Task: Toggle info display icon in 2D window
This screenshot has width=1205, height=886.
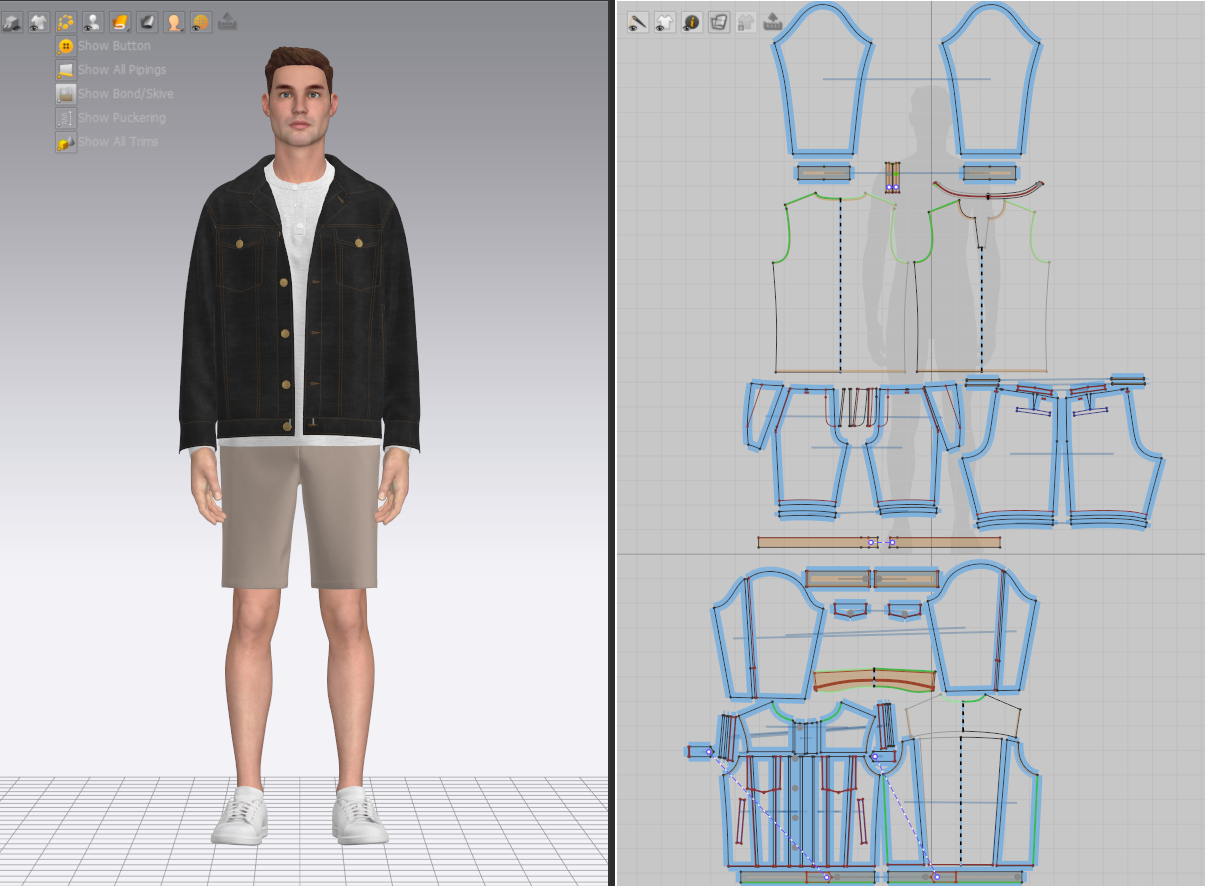Action: pos(692,21)
